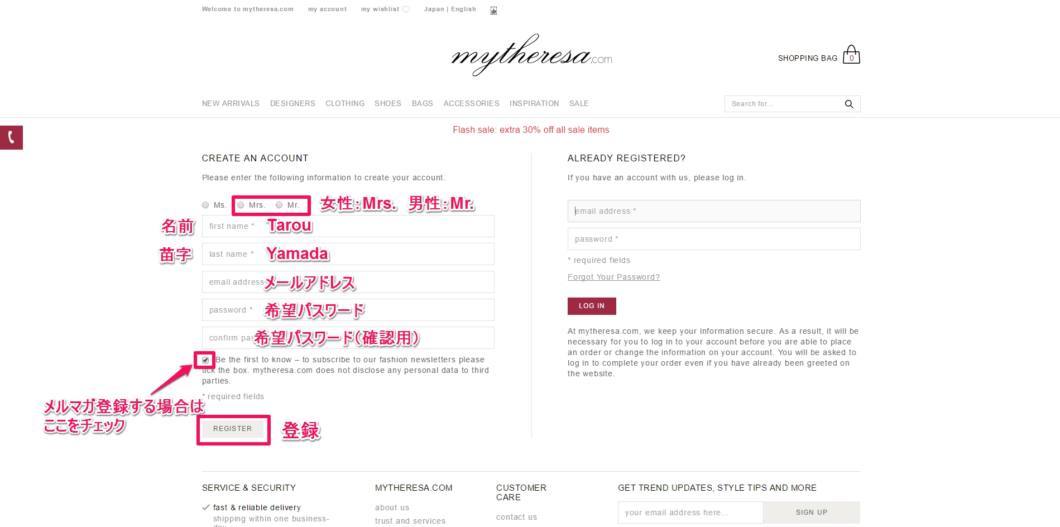This screenshot has height=527, width=1060.
Task: Select the Mrs. radio button
Action: (241, 205)
